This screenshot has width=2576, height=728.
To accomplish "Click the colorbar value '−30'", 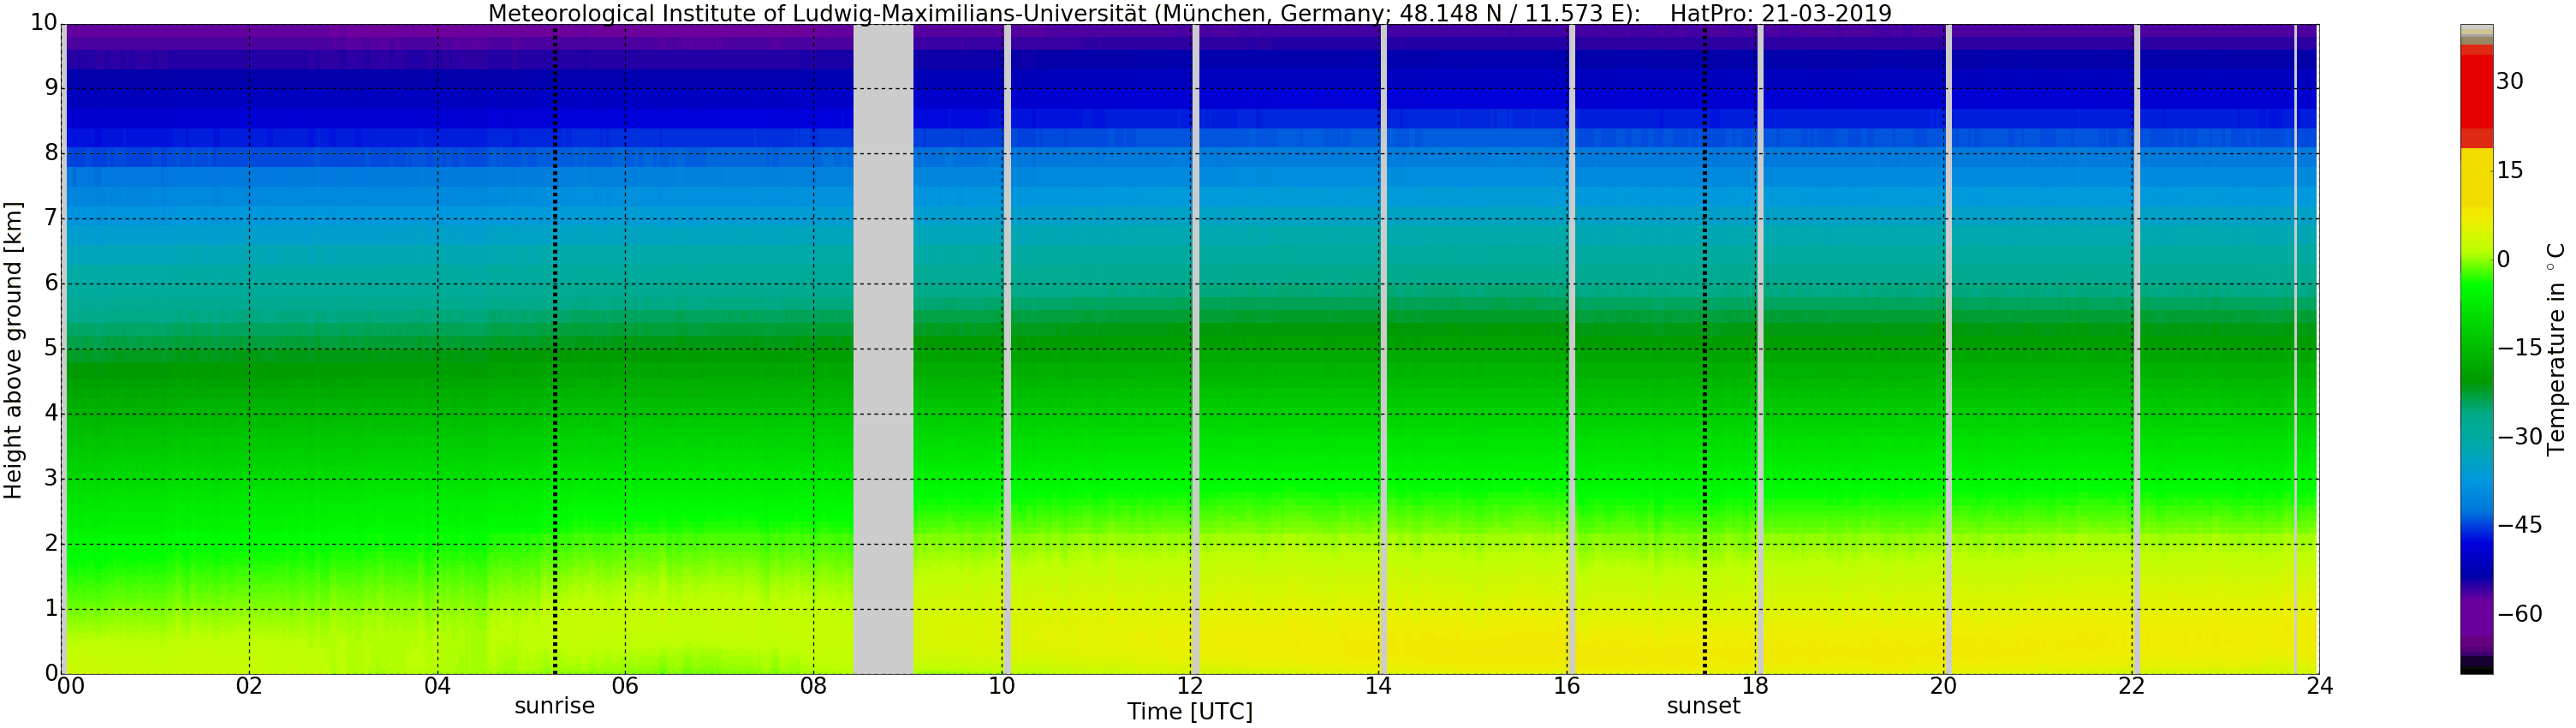I will pyautogui.click(x=2520, y=437).
